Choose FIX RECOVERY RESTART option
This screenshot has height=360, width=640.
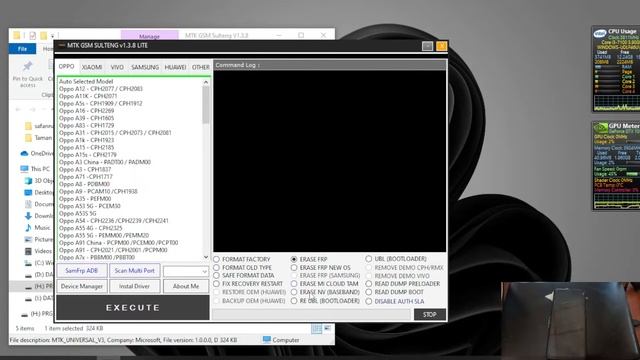248,284
